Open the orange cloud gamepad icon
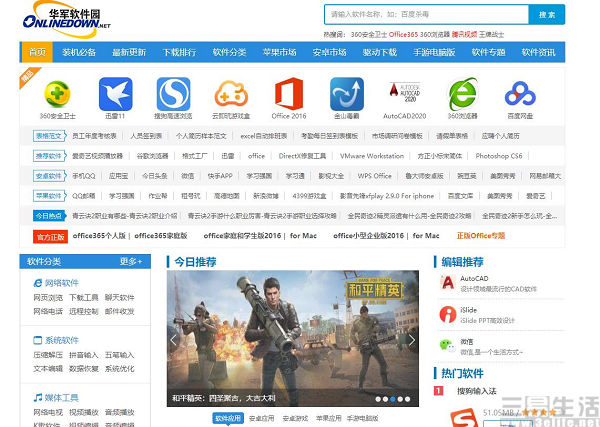 click(x=231, y=94)
